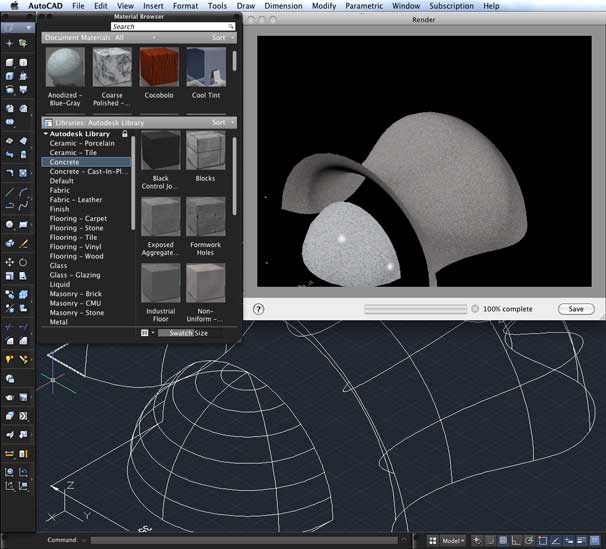Choose the 3D Array cube icon
This screenshot has height=549, width=606.
click(x=23, y=294)
